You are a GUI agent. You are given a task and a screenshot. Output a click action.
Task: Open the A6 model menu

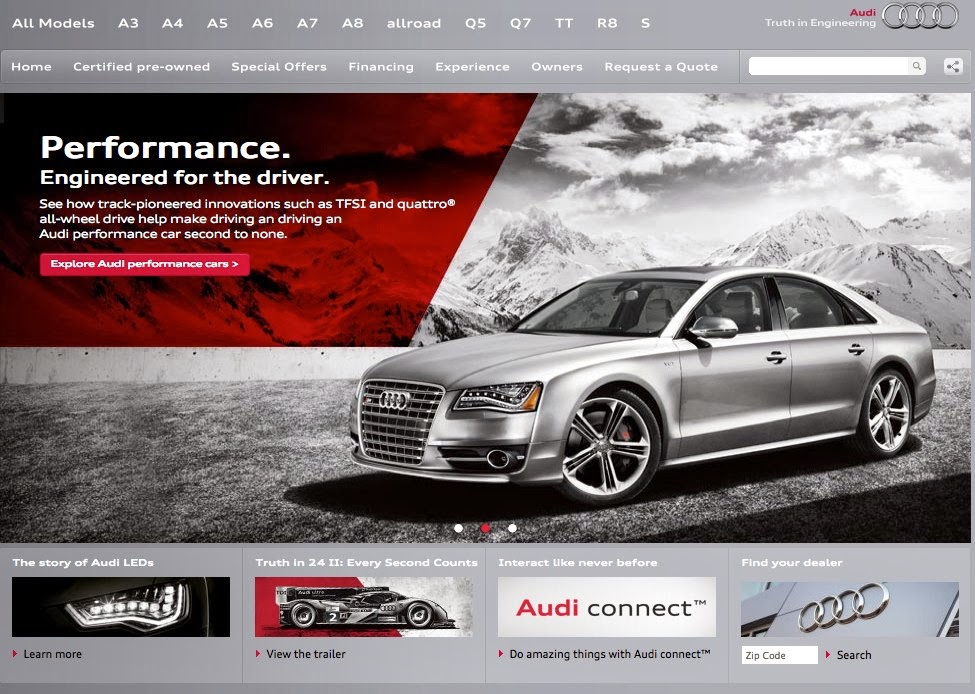click(262, 23)
